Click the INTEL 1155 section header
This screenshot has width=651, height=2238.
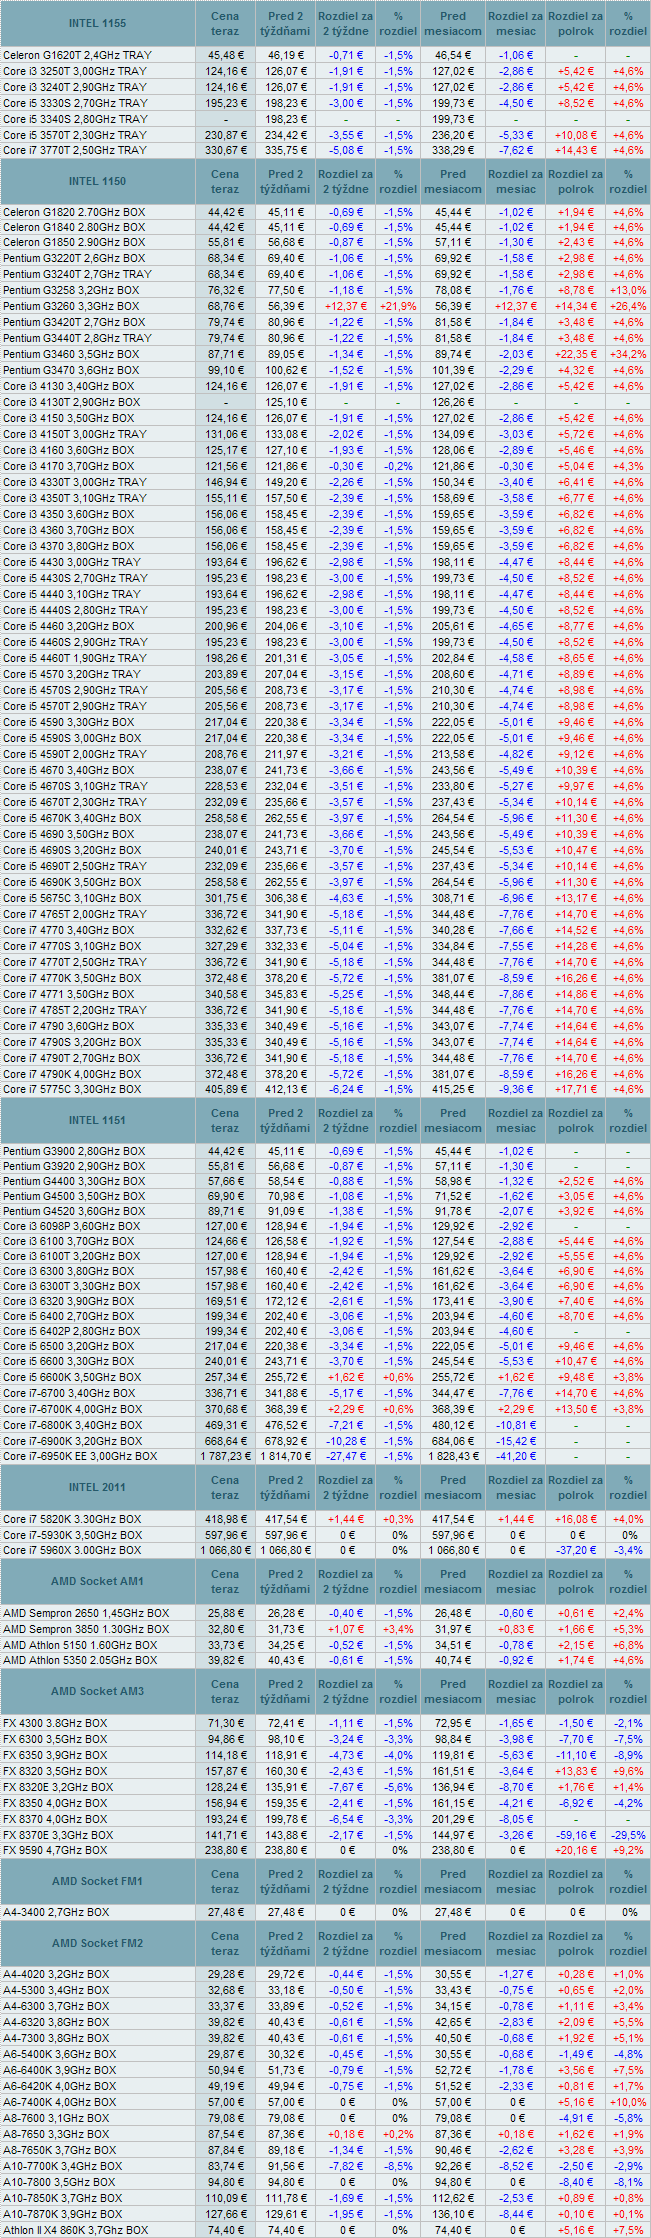click(97, 23)
